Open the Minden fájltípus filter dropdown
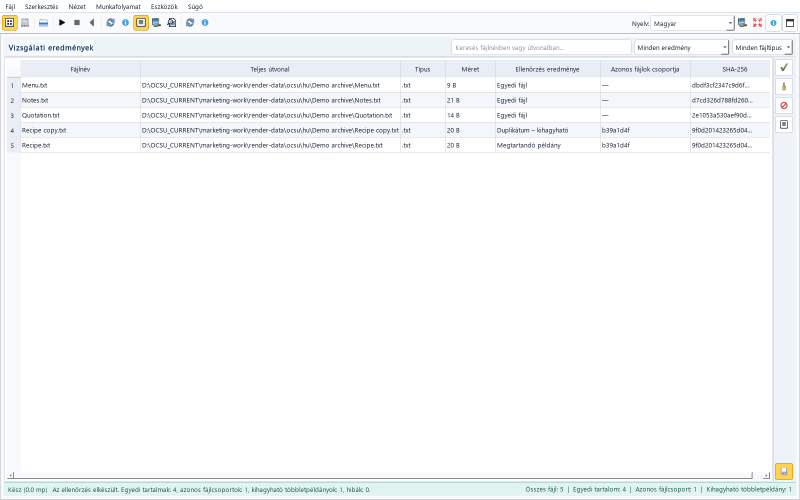The width and height of the screenshot is (800, 500). click(x=762, y=47)
